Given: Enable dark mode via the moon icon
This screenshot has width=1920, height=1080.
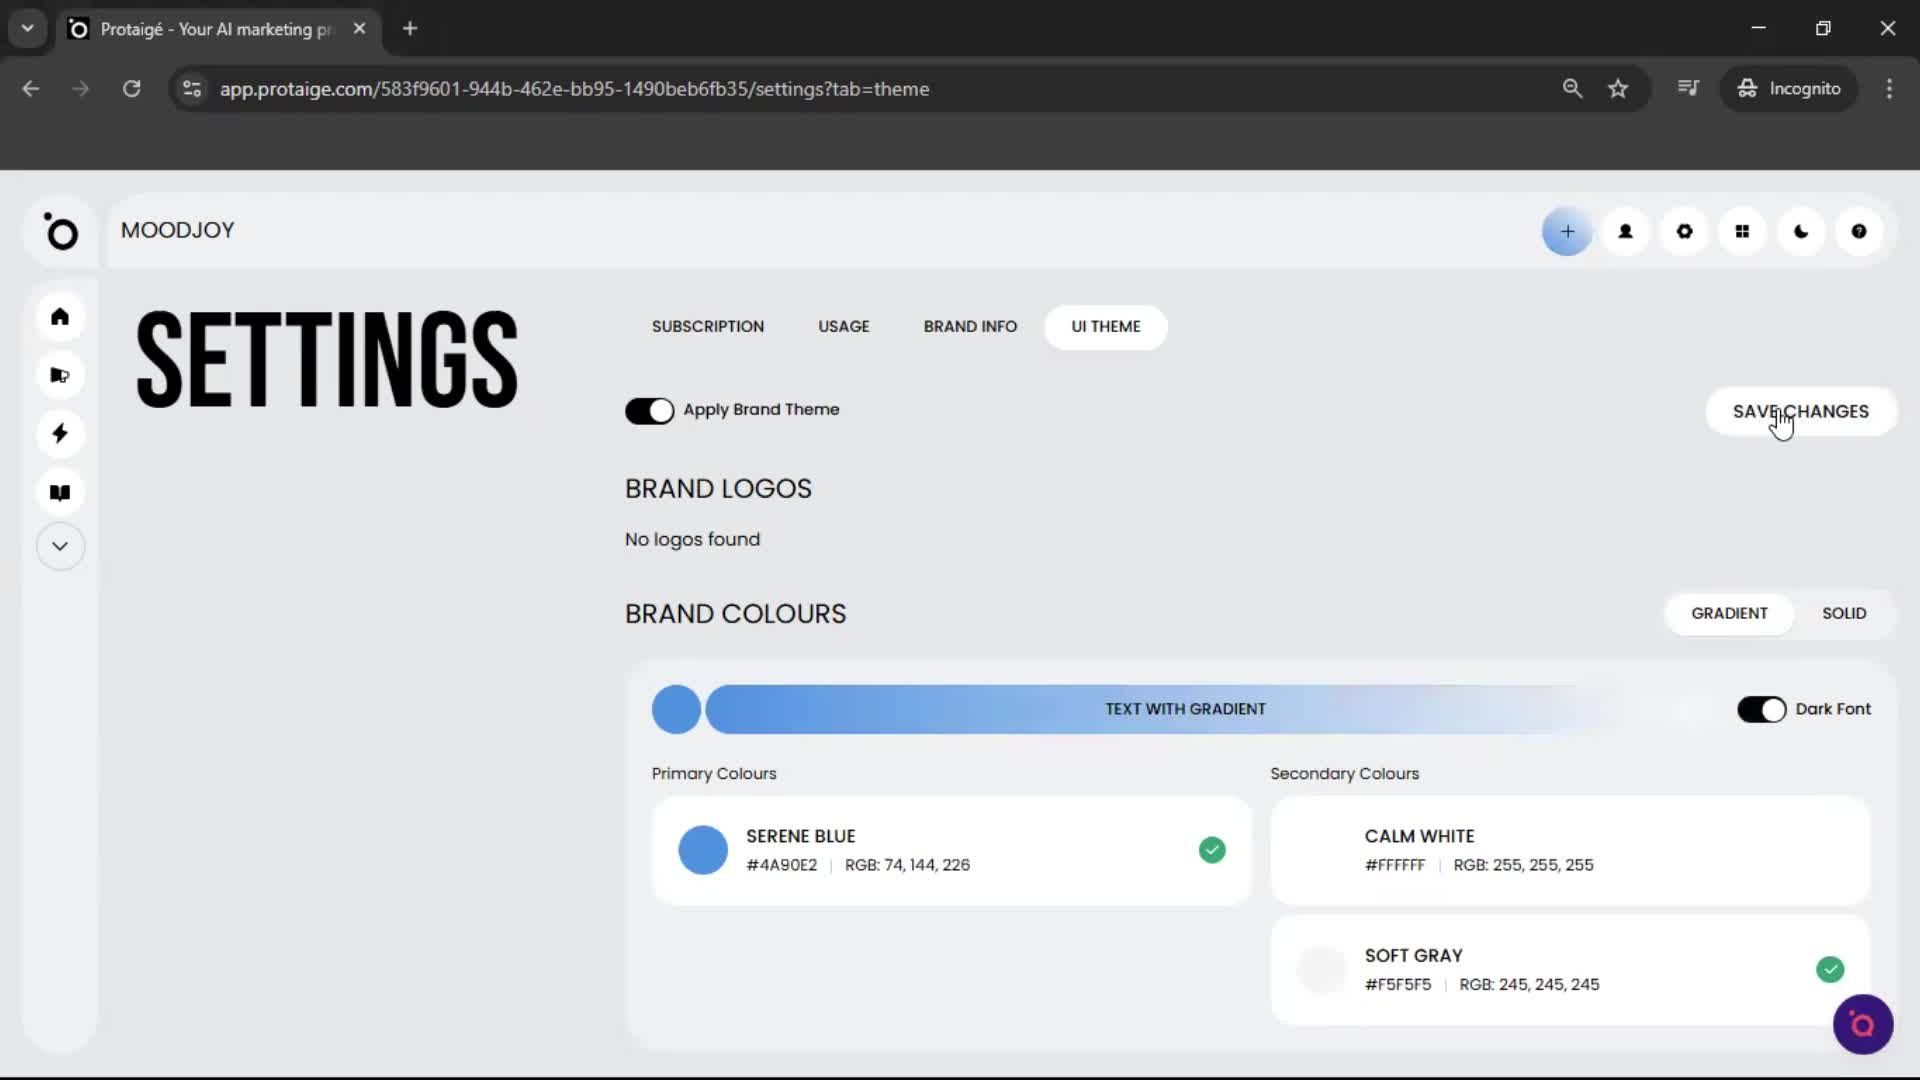Looking at the screenshot, I should pos(1801,231).
